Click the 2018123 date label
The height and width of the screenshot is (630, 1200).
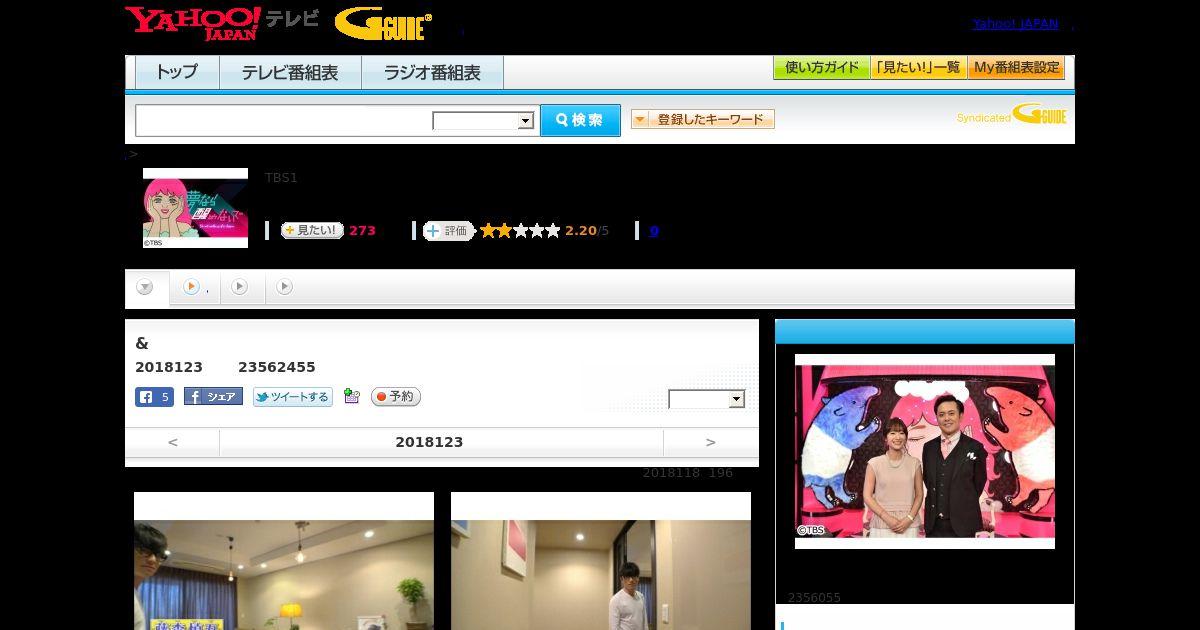tap(429, 442)
